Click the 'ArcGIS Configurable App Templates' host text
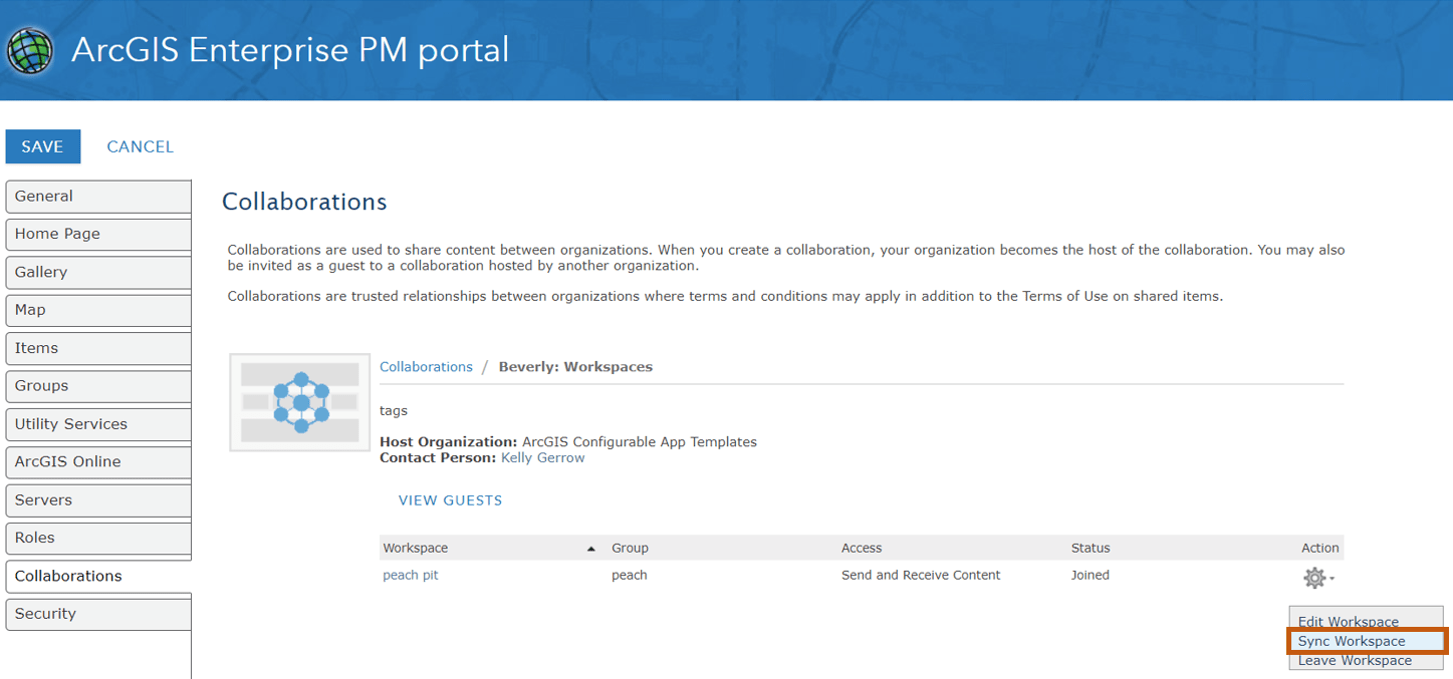1453x679 pixels. pyautogui.click(x=640, y=442)
